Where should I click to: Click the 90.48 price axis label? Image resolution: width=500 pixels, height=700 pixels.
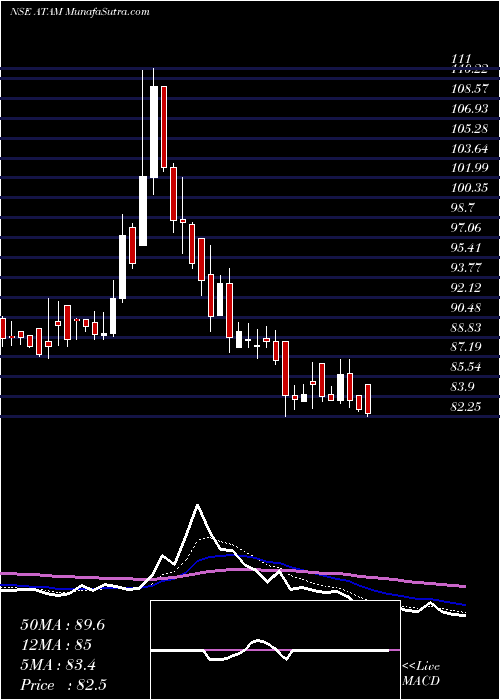coord(467,308)
